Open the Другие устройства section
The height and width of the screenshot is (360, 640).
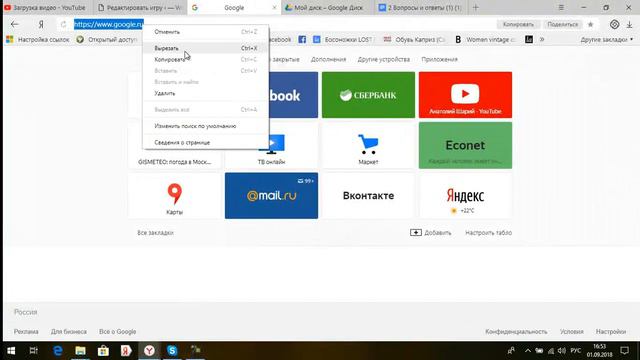coord(384,60)
